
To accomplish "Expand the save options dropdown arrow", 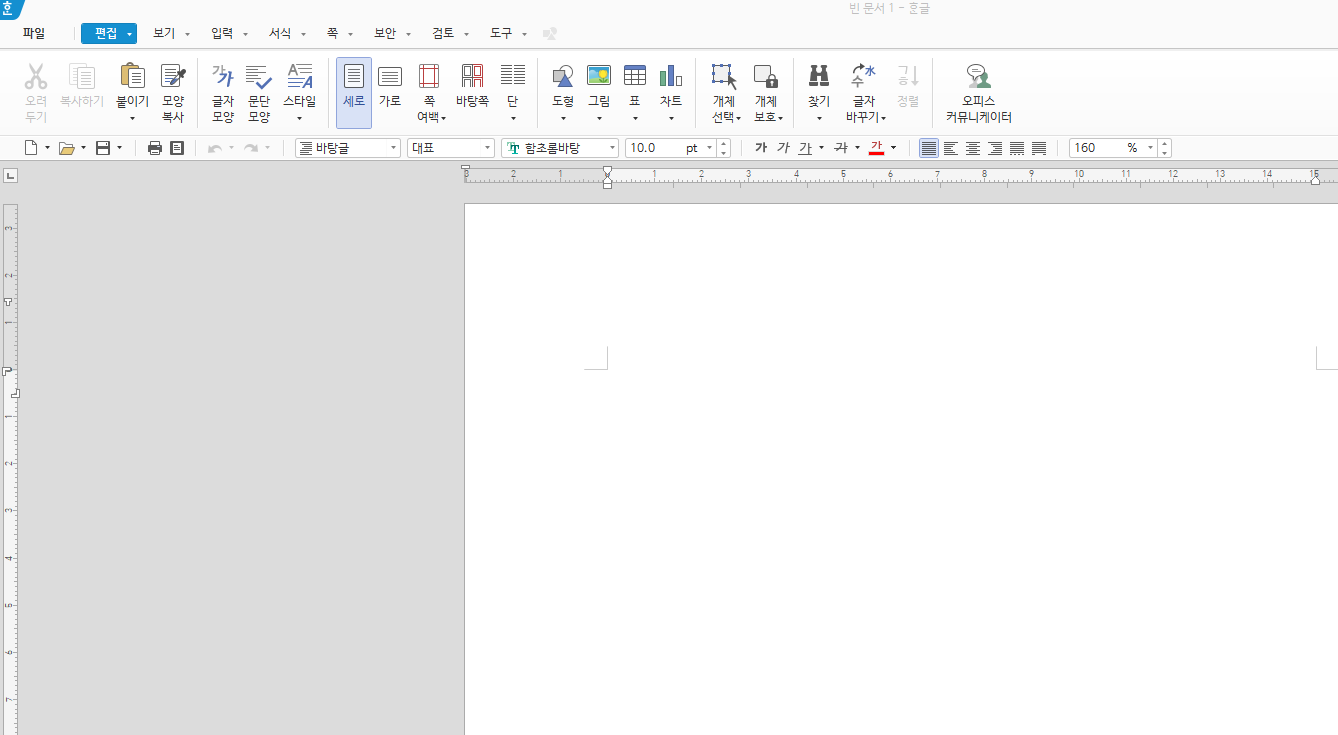I will coord(119,148).
